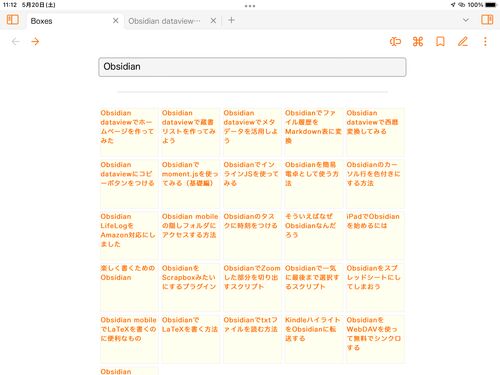Close the Boxes tab
The height and width of the screenshot is (375, 500).
pyautogui.click(x=116, y=21)
